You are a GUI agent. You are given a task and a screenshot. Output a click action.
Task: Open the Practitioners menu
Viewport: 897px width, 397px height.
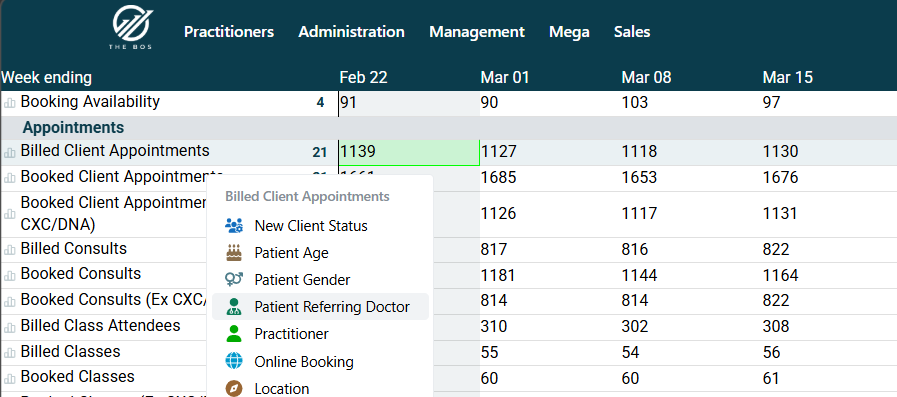(x=229, y=32)
